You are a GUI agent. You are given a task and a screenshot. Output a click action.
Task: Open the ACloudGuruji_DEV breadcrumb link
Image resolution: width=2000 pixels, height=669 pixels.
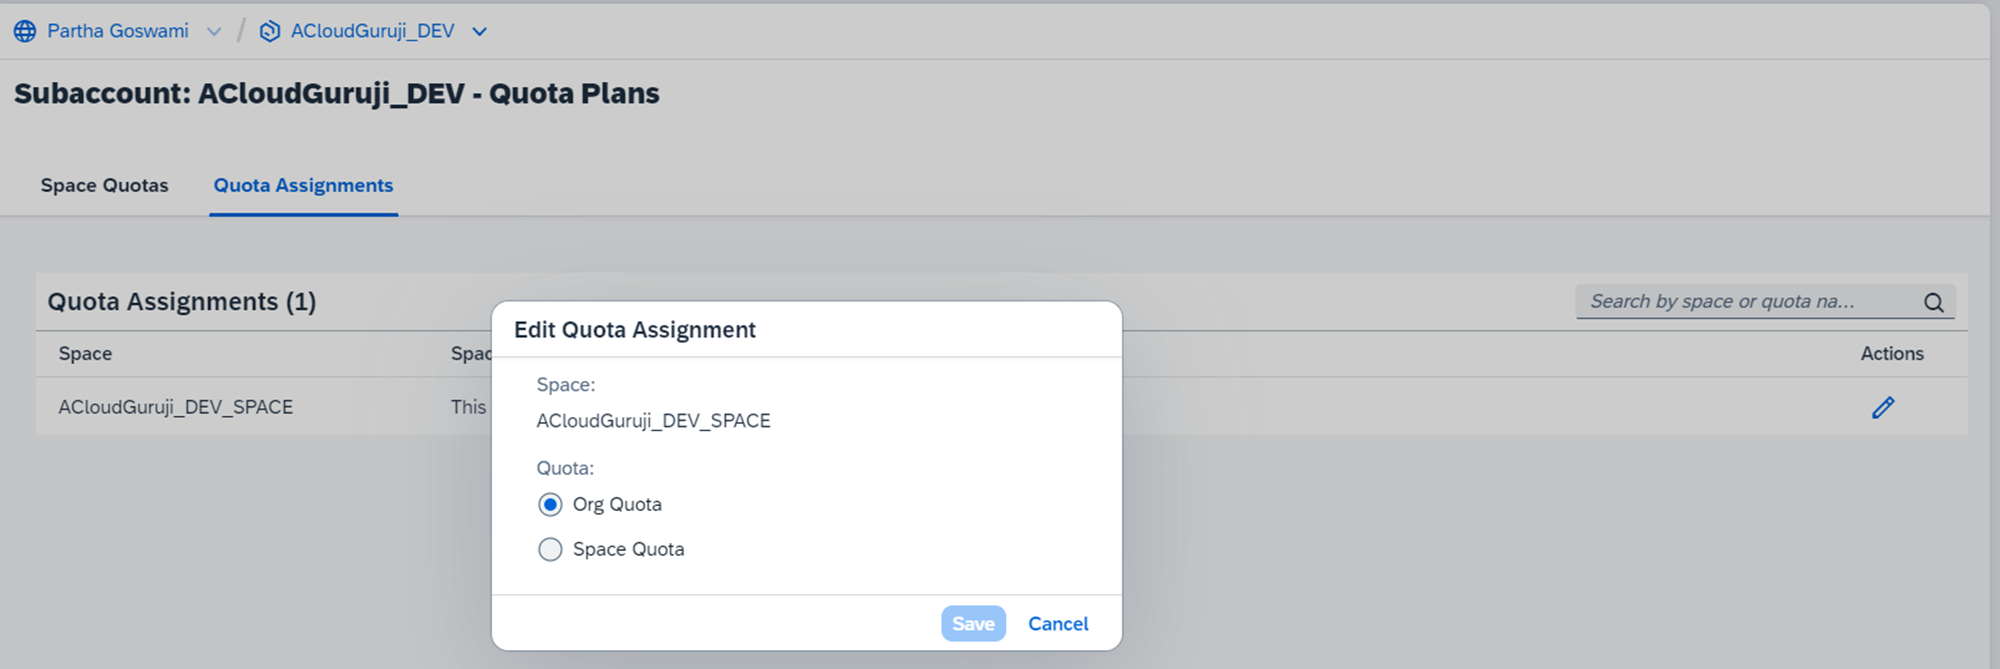coord(372,31)
